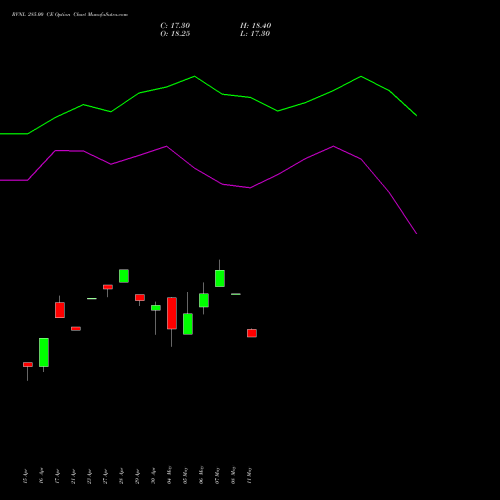
Task: Select the 11 May date label
Action: point(250,476)
